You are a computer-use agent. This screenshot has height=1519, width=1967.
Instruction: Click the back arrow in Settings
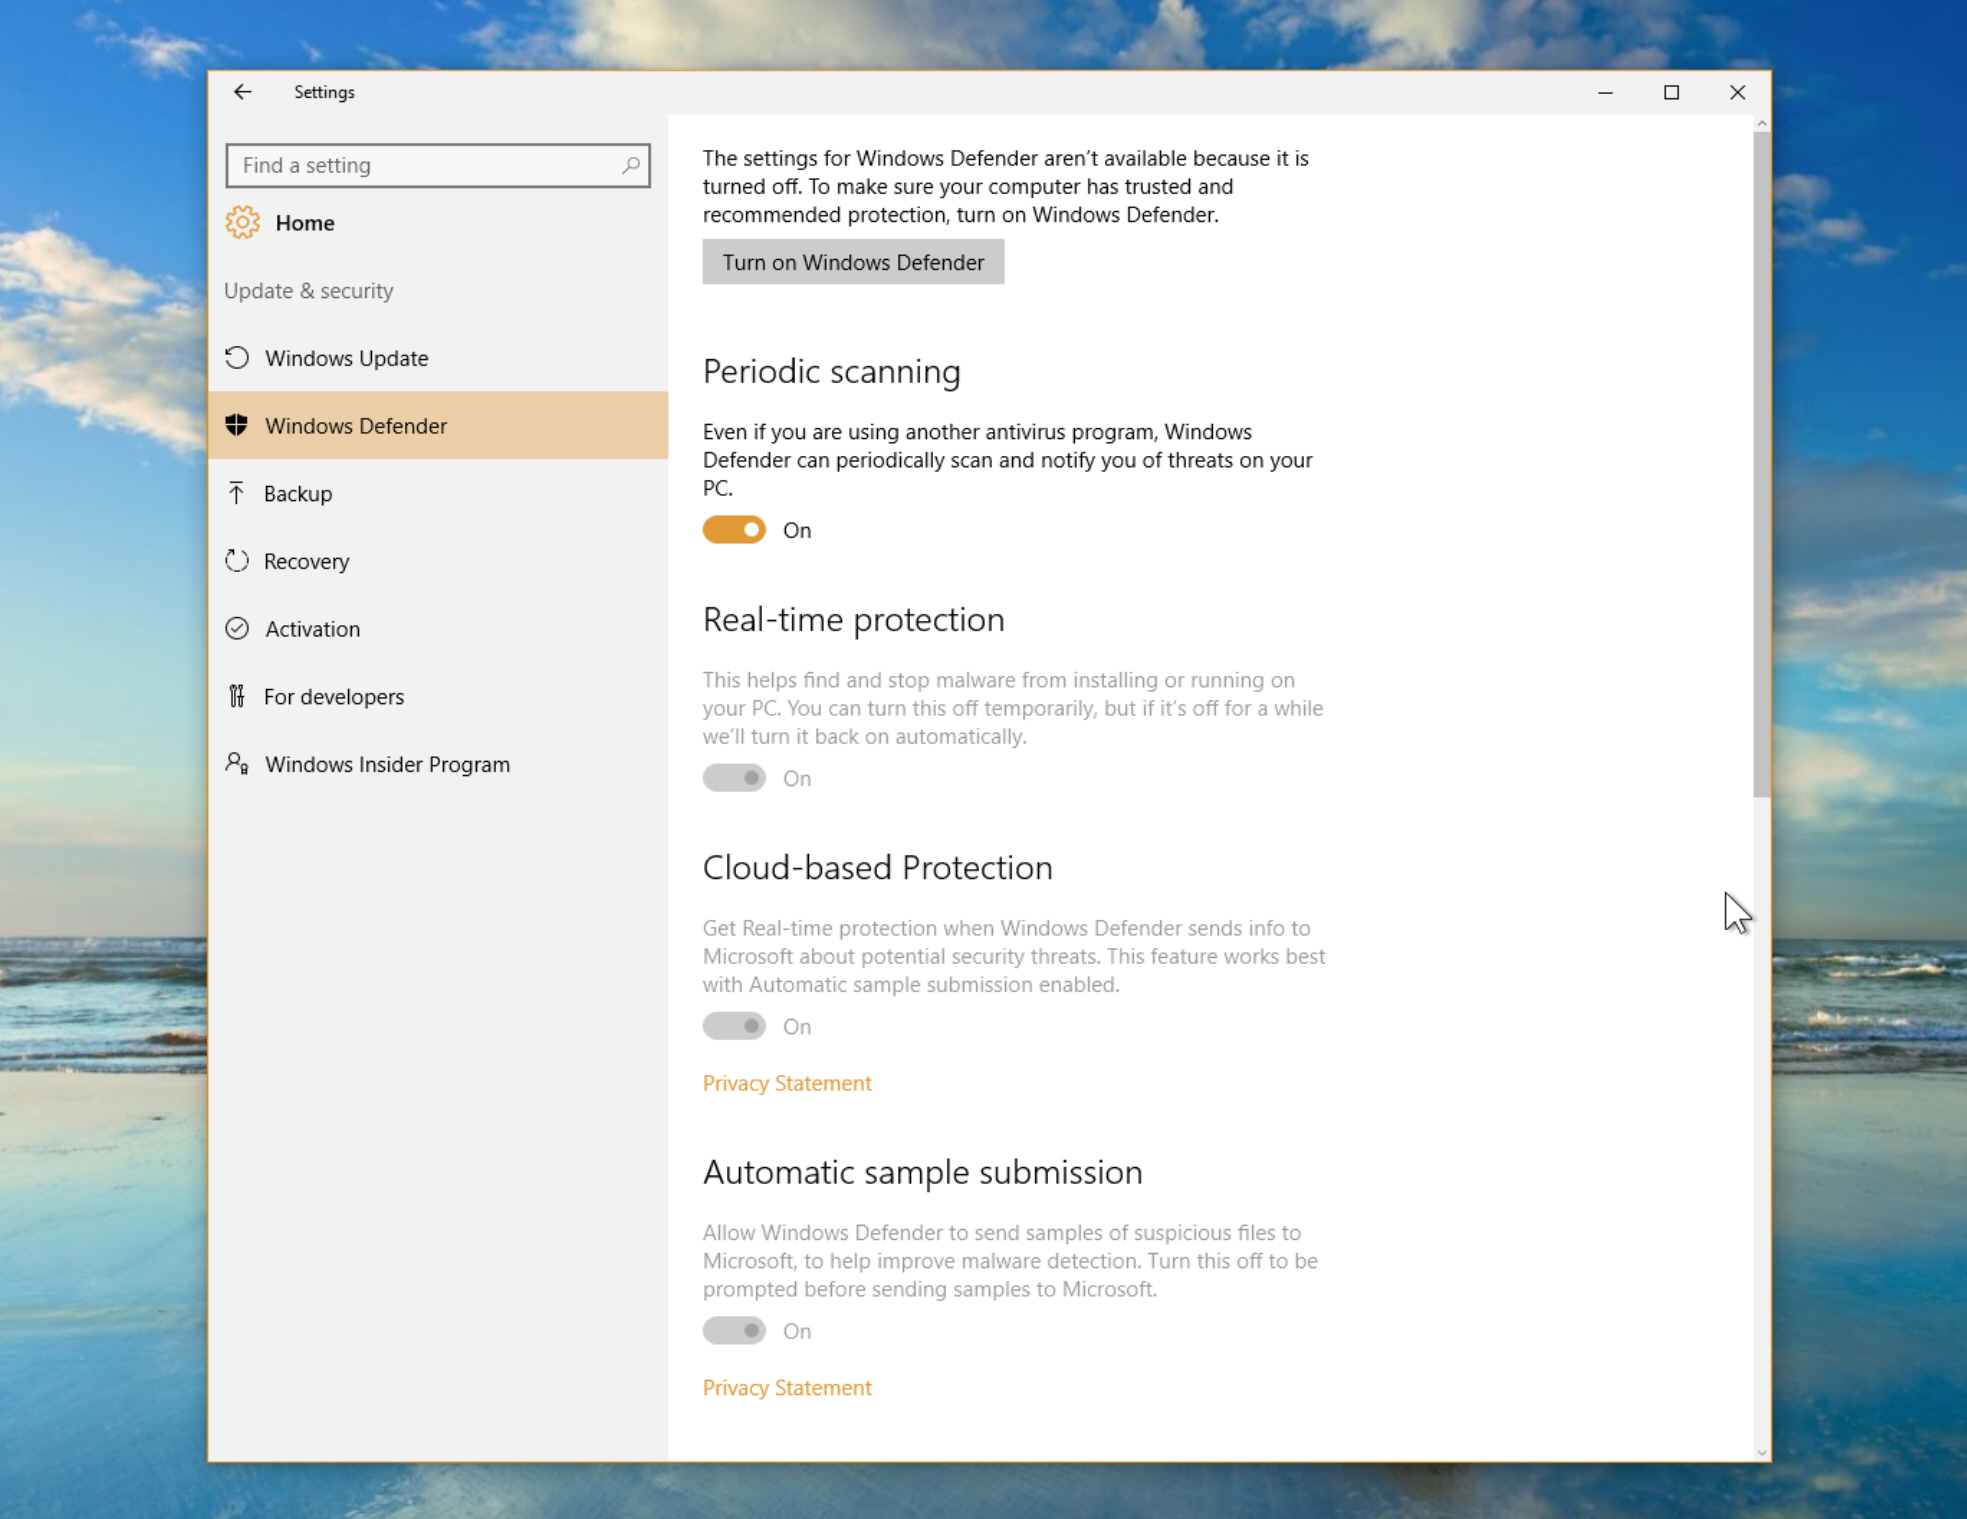click(x=242, y=92)
